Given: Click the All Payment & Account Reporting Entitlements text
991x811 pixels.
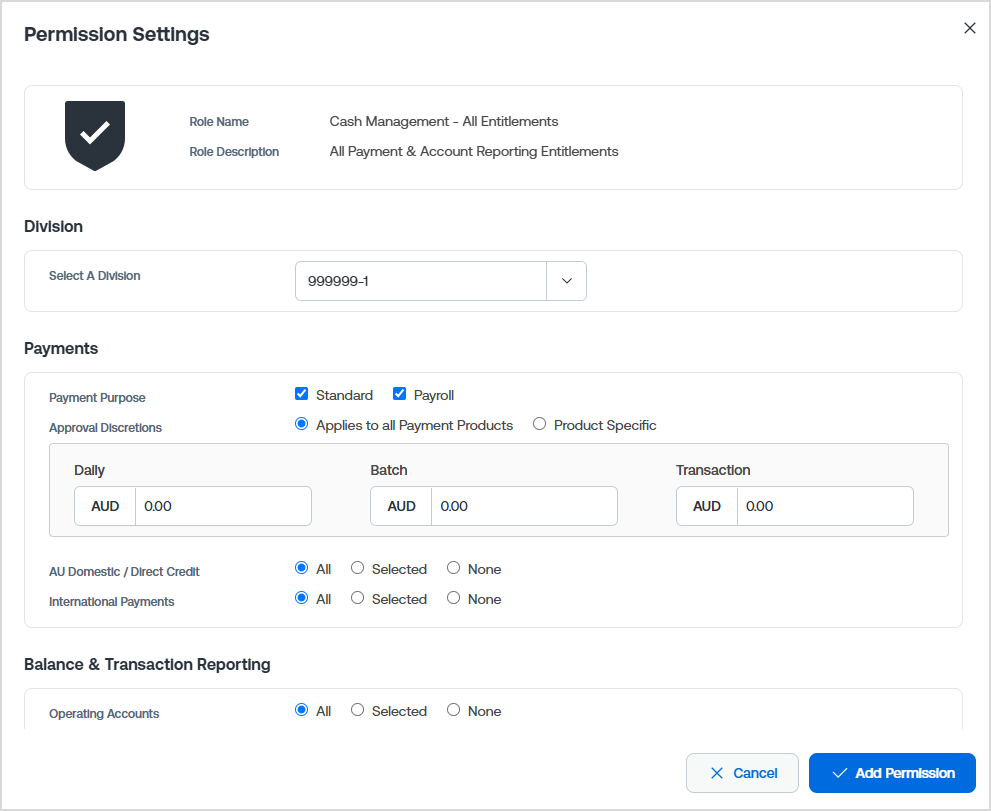Looking at the screenshot, I should [473, 152].
